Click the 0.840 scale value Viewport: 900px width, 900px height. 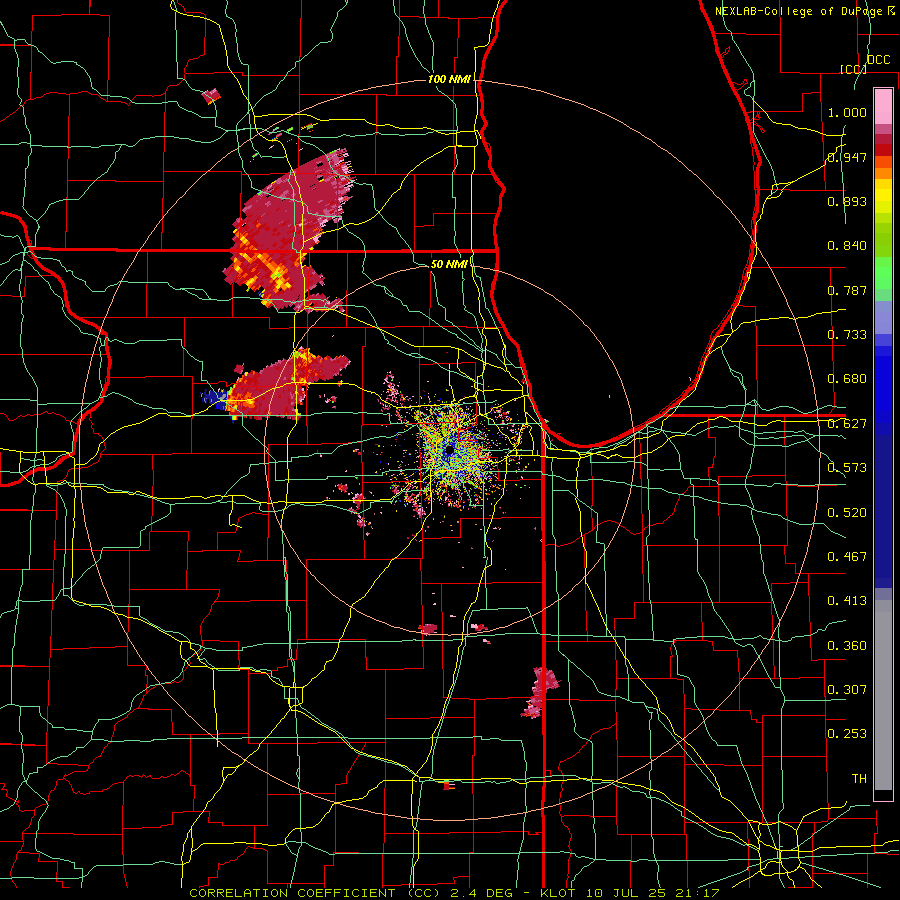pyautogui.click(x=847, y=246)
